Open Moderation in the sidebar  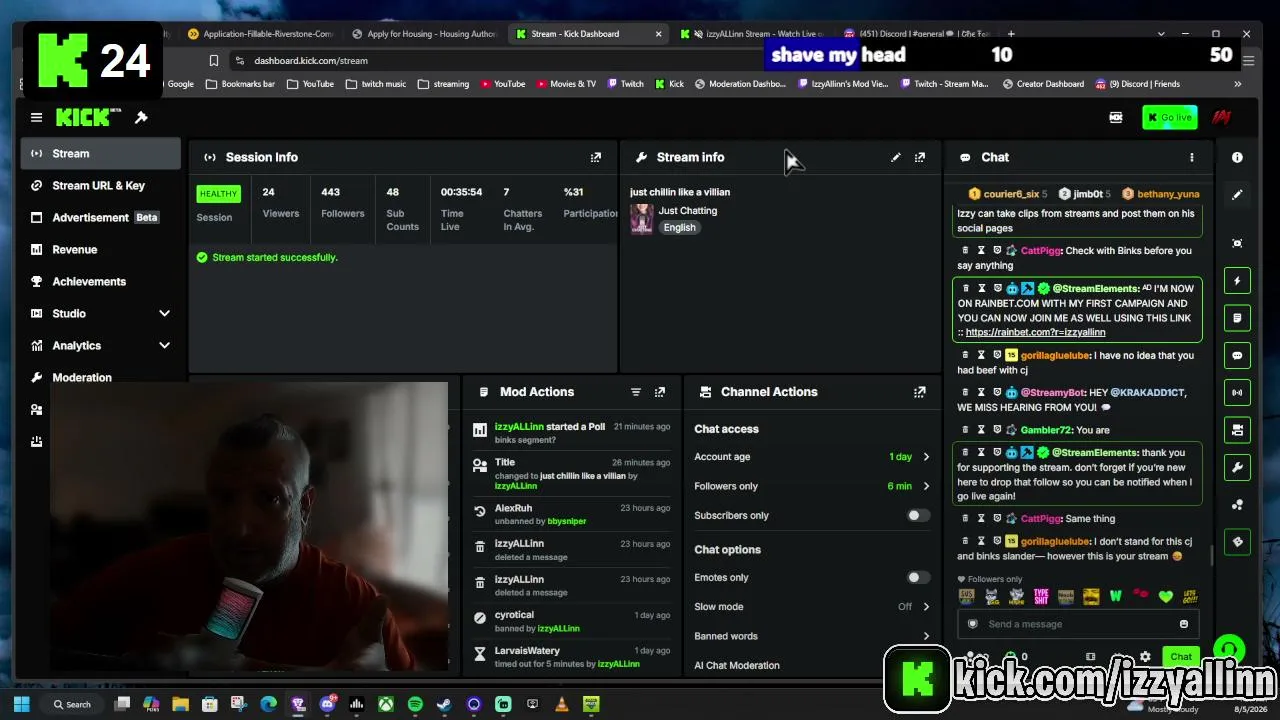(x=101, y=378)
